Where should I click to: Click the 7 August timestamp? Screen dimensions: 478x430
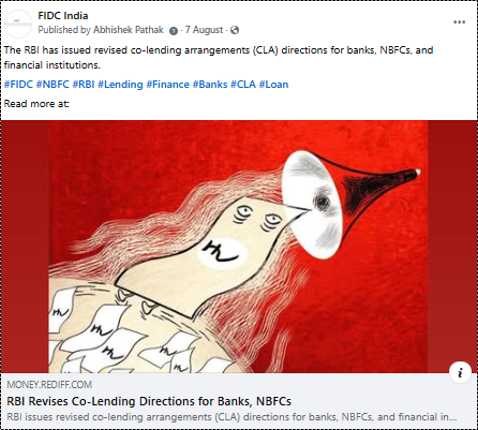[x=204, y=30]
